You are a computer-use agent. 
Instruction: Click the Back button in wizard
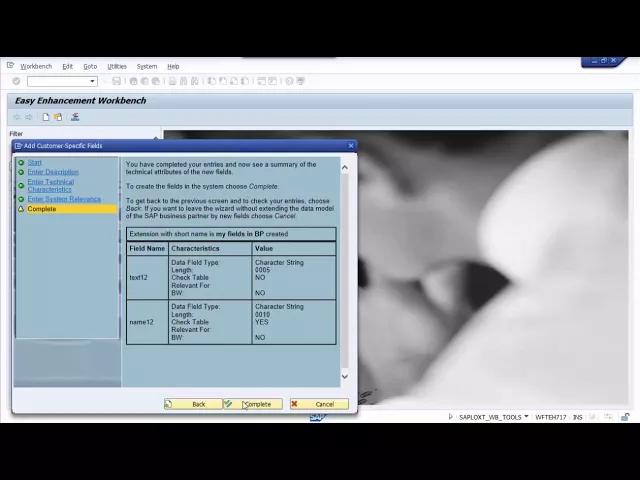tap(193, 404)
